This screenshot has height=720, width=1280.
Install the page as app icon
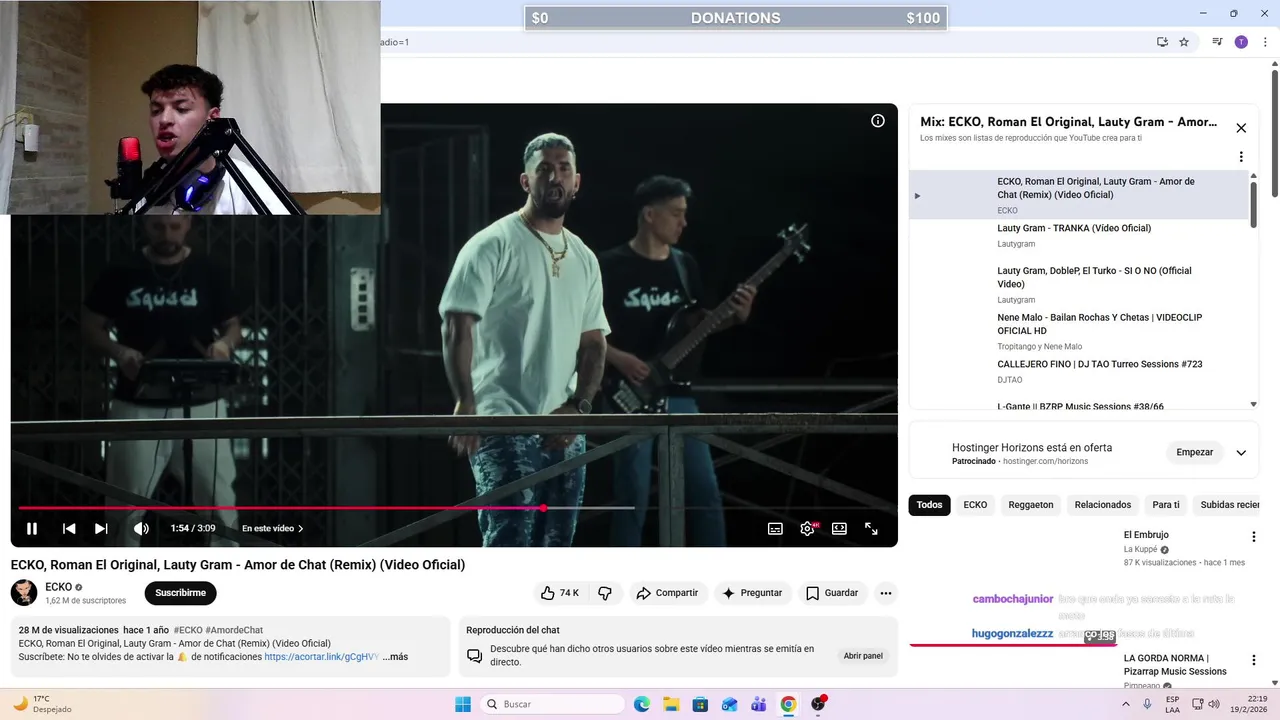tap(1162, 42)
